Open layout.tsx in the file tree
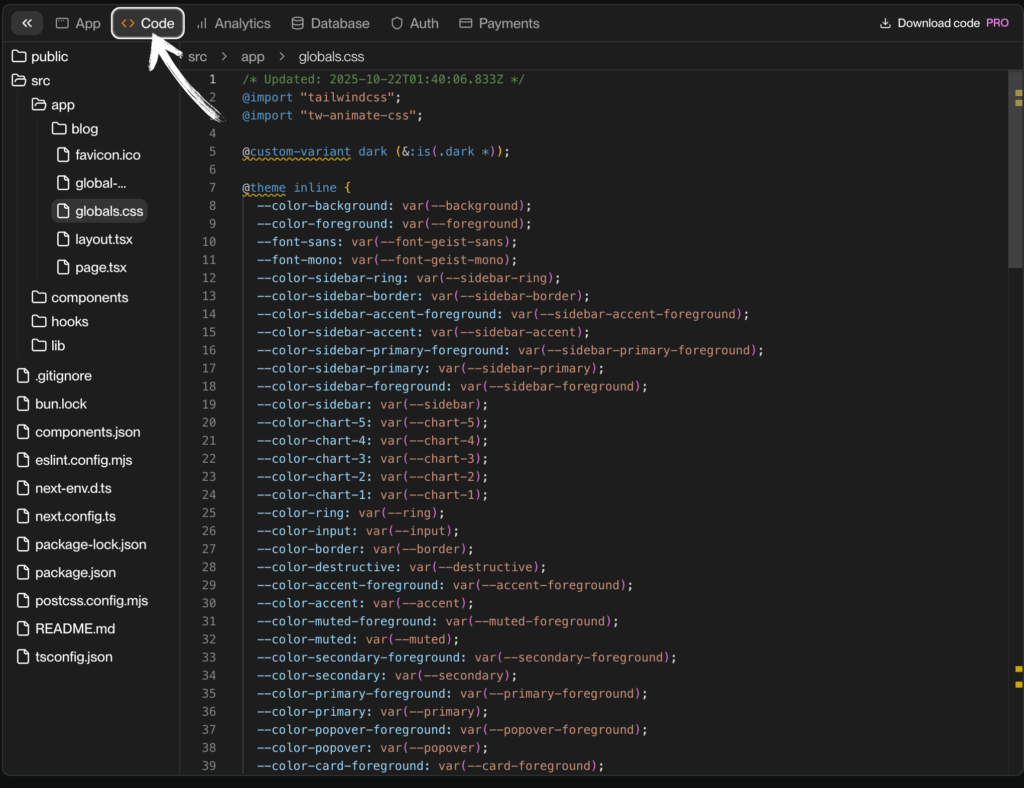This screenshot has height=788, width=1024. pyautogui.click(x=103, y=239)
